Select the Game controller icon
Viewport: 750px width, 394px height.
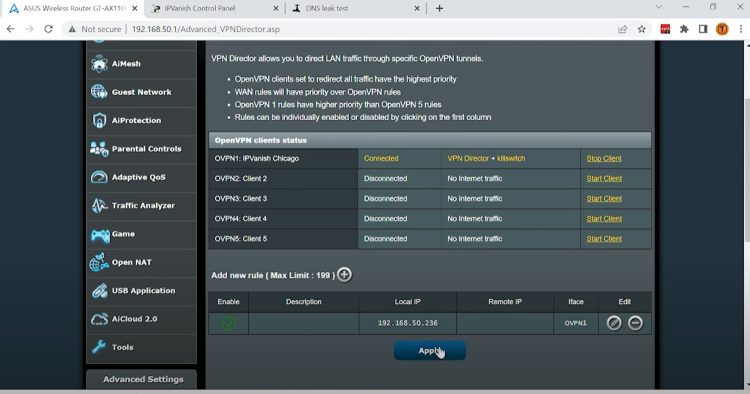click(x=100, y=234)
